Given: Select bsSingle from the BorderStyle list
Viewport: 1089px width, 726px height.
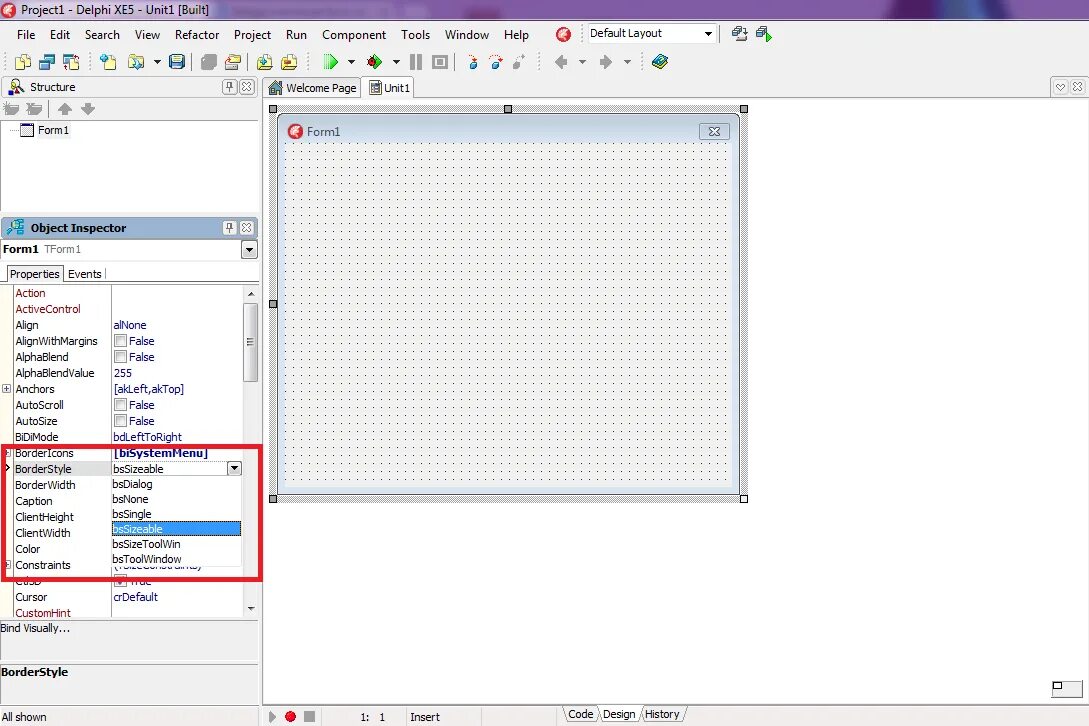Looking at the screenshot, I should 176,514.
